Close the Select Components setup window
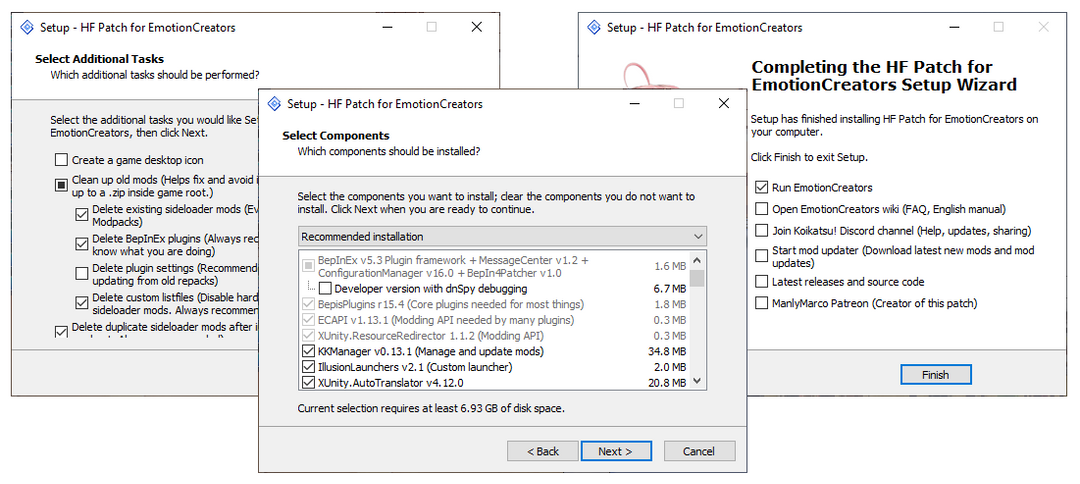This screenshot has width=1080, height=484. click(x=723, y=104)
